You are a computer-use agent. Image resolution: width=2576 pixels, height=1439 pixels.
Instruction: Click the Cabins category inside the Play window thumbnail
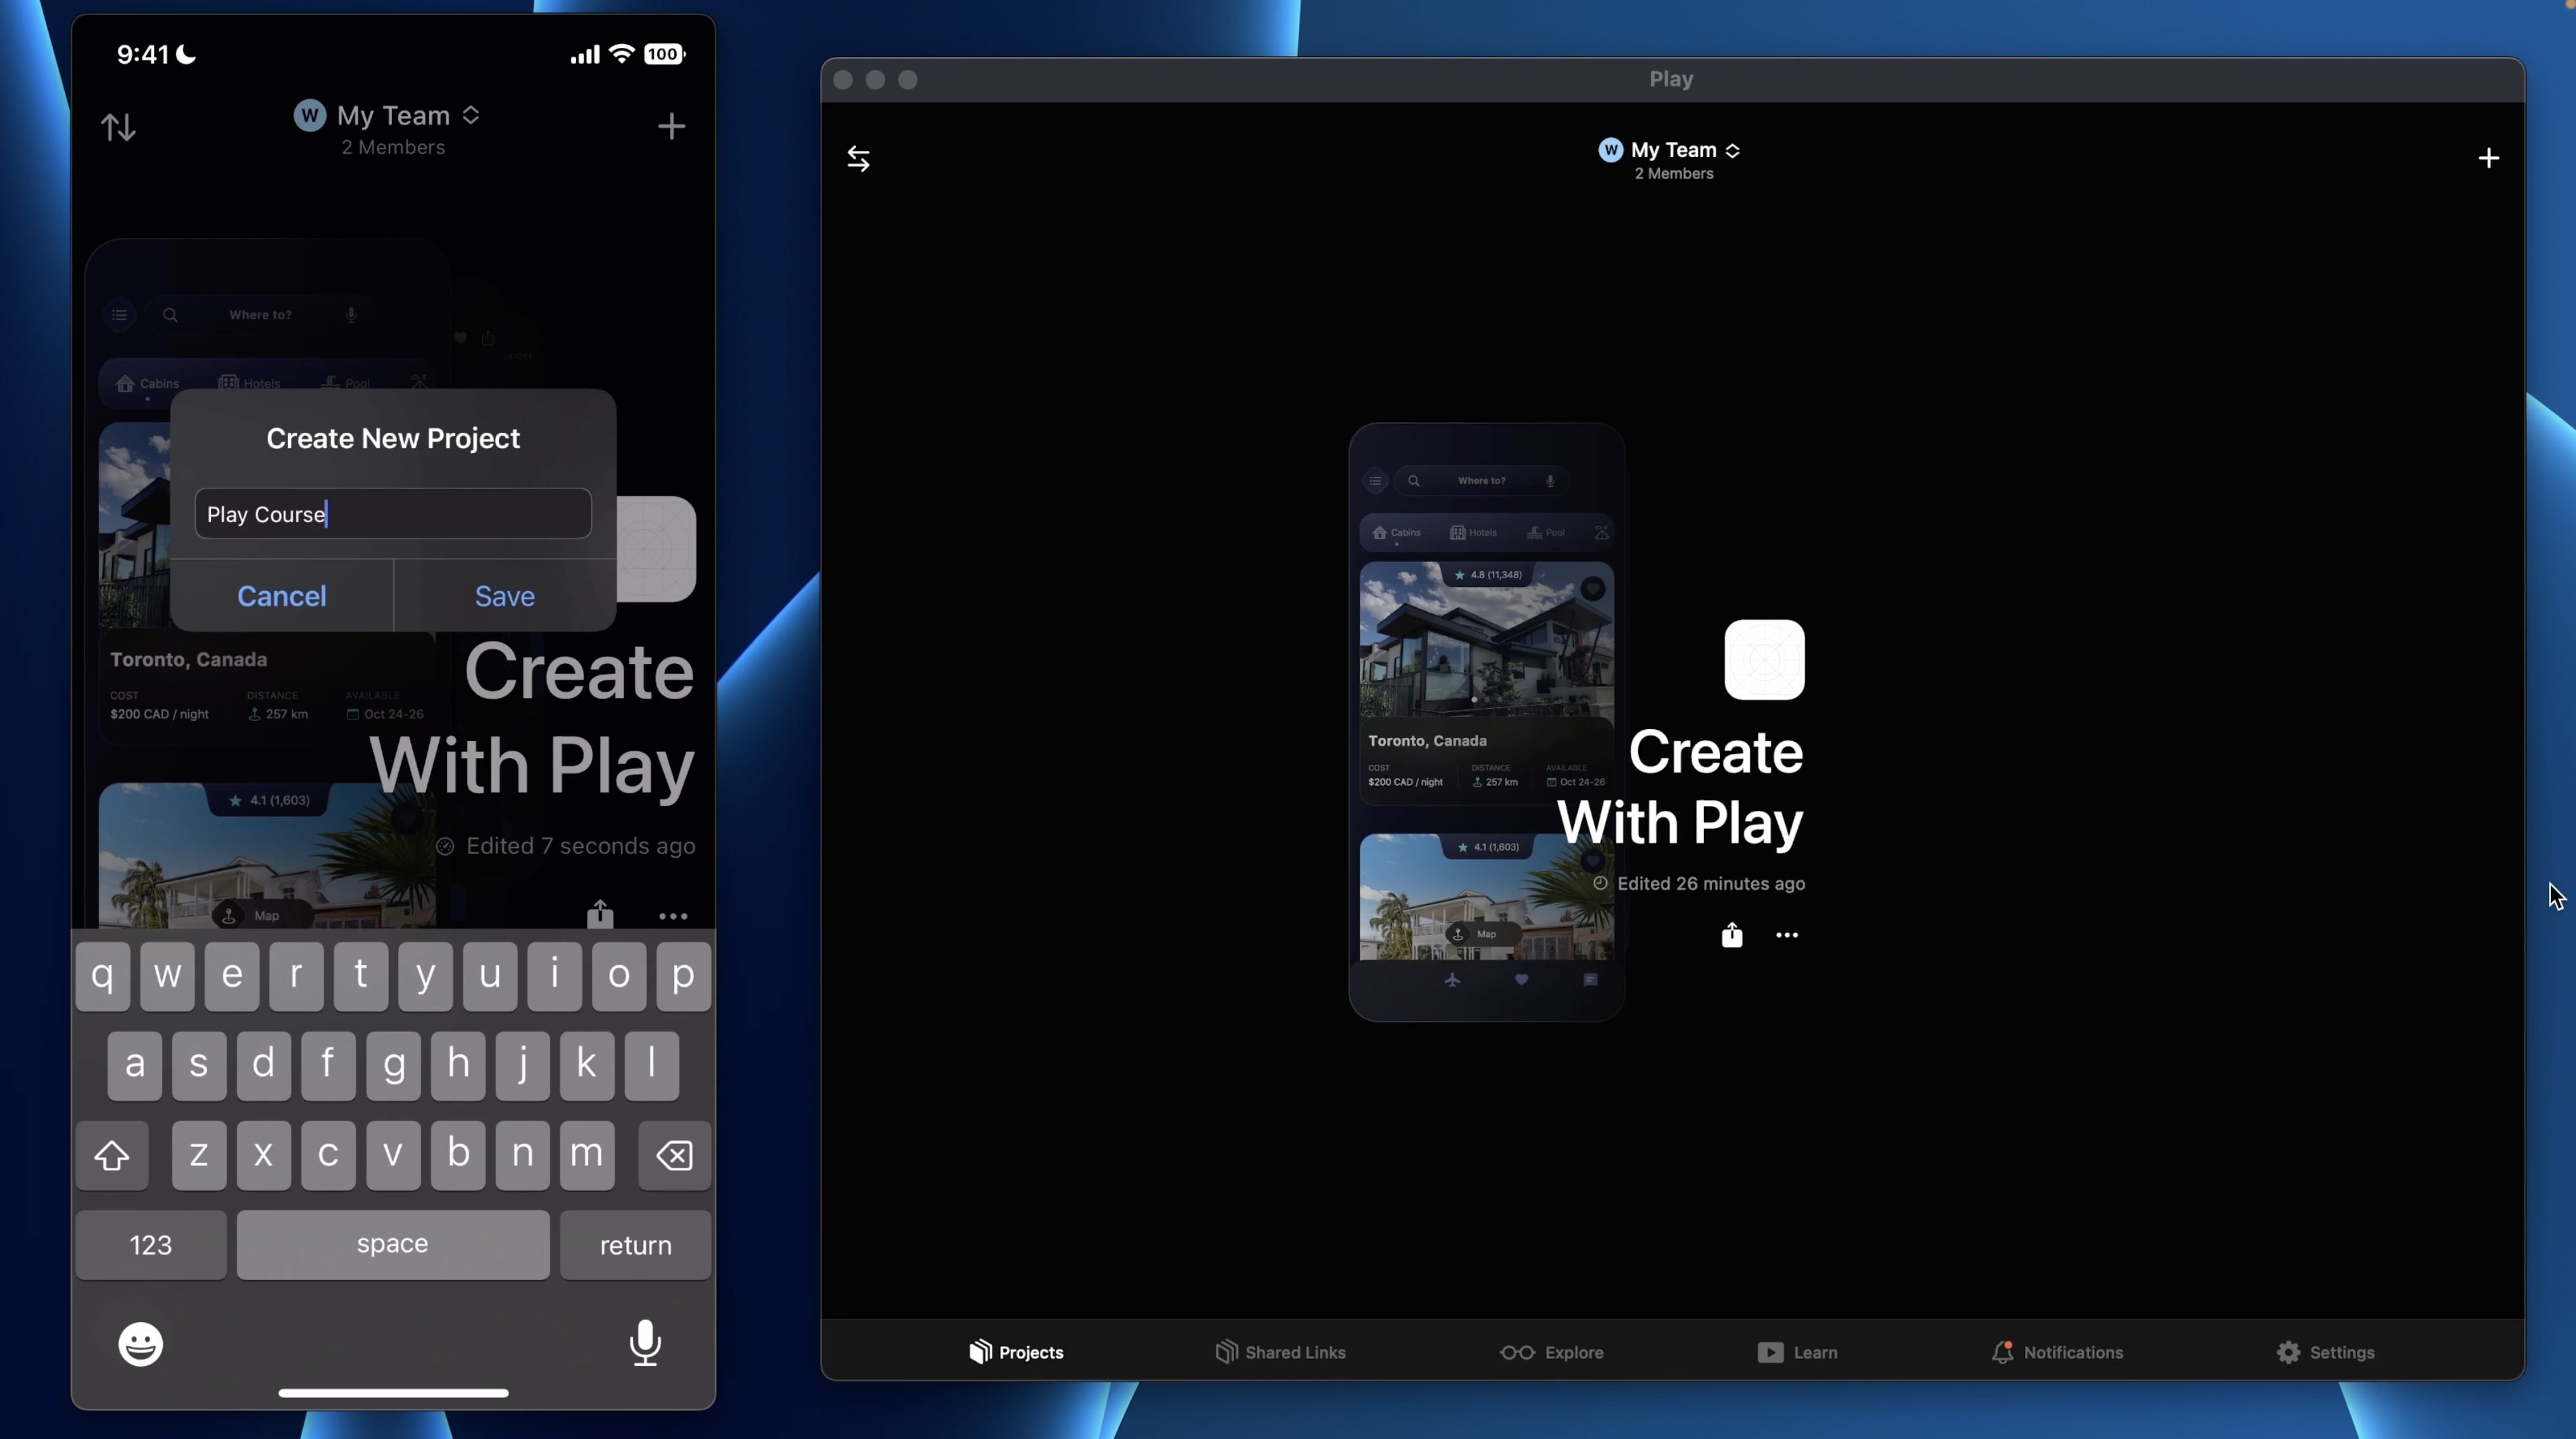click(x=1397, y=533)
